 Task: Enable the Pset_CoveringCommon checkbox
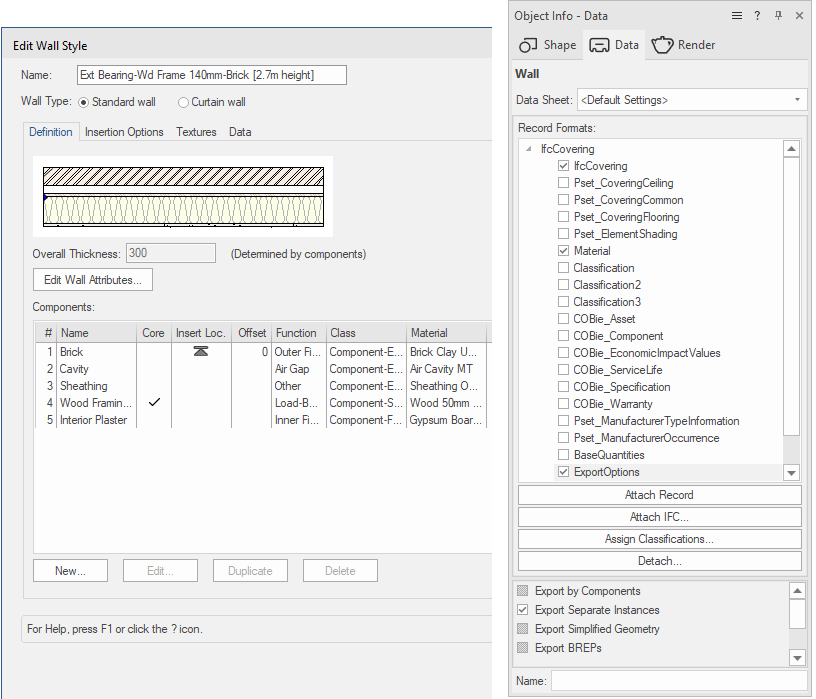point(564,200)
